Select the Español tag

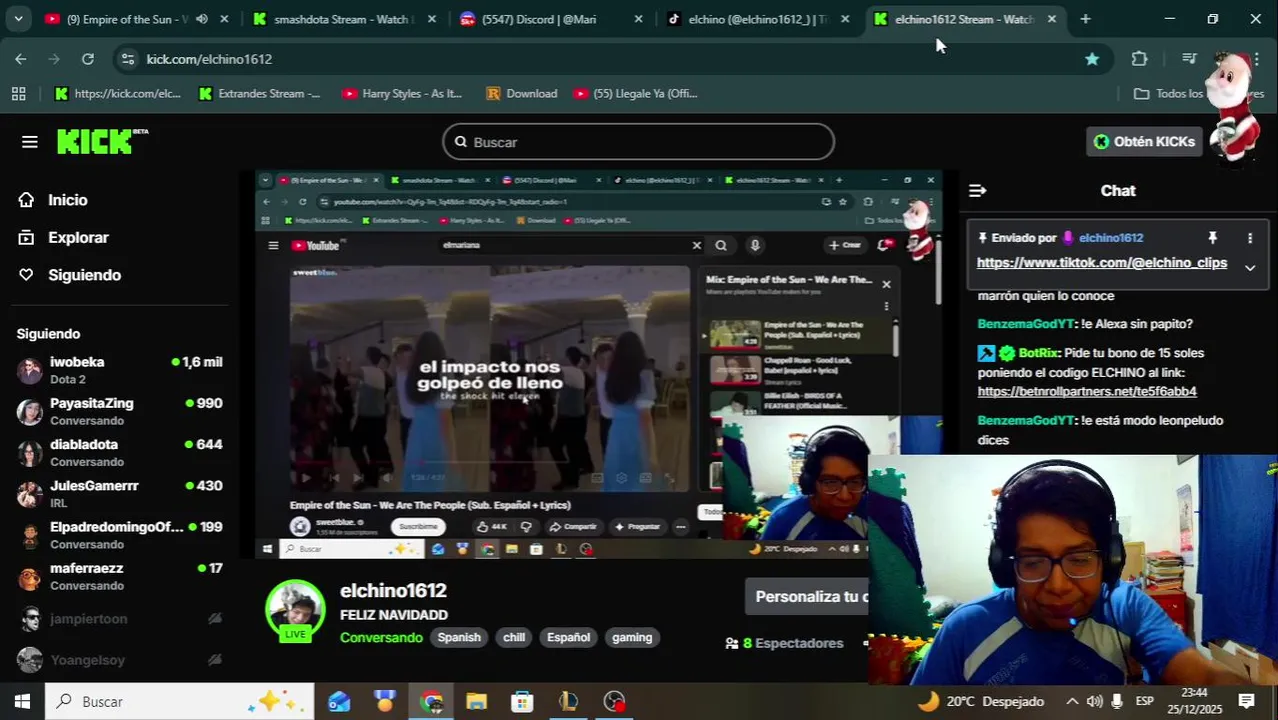point(568,638)
